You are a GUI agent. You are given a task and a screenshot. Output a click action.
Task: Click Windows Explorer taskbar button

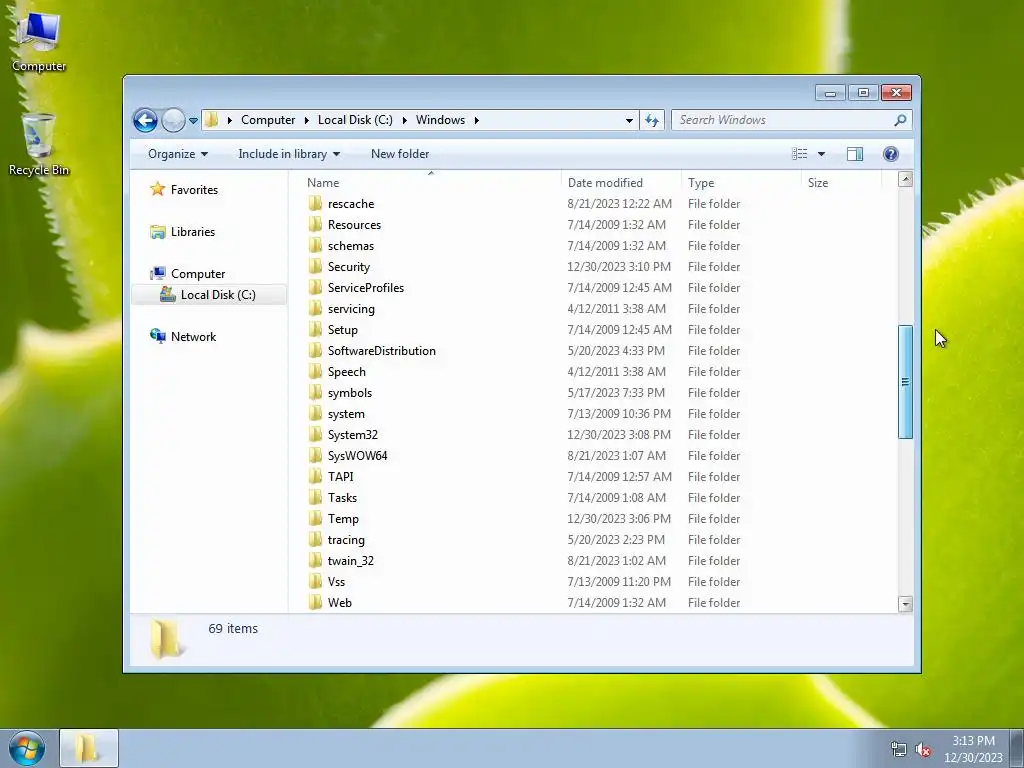(89, 748)
